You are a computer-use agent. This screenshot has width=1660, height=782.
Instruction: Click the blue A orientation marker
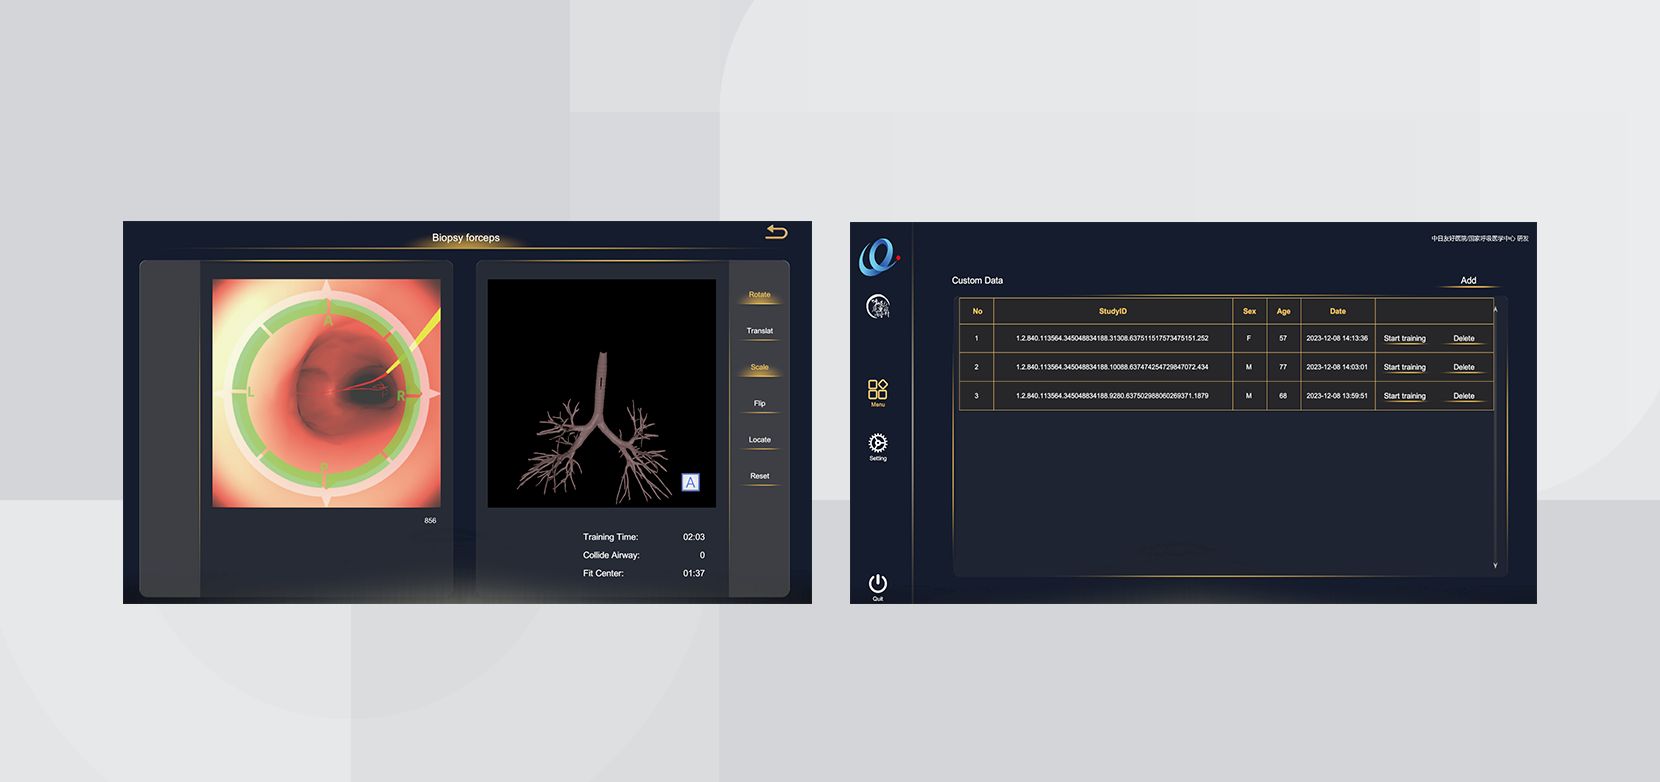[x=690, y=482]
